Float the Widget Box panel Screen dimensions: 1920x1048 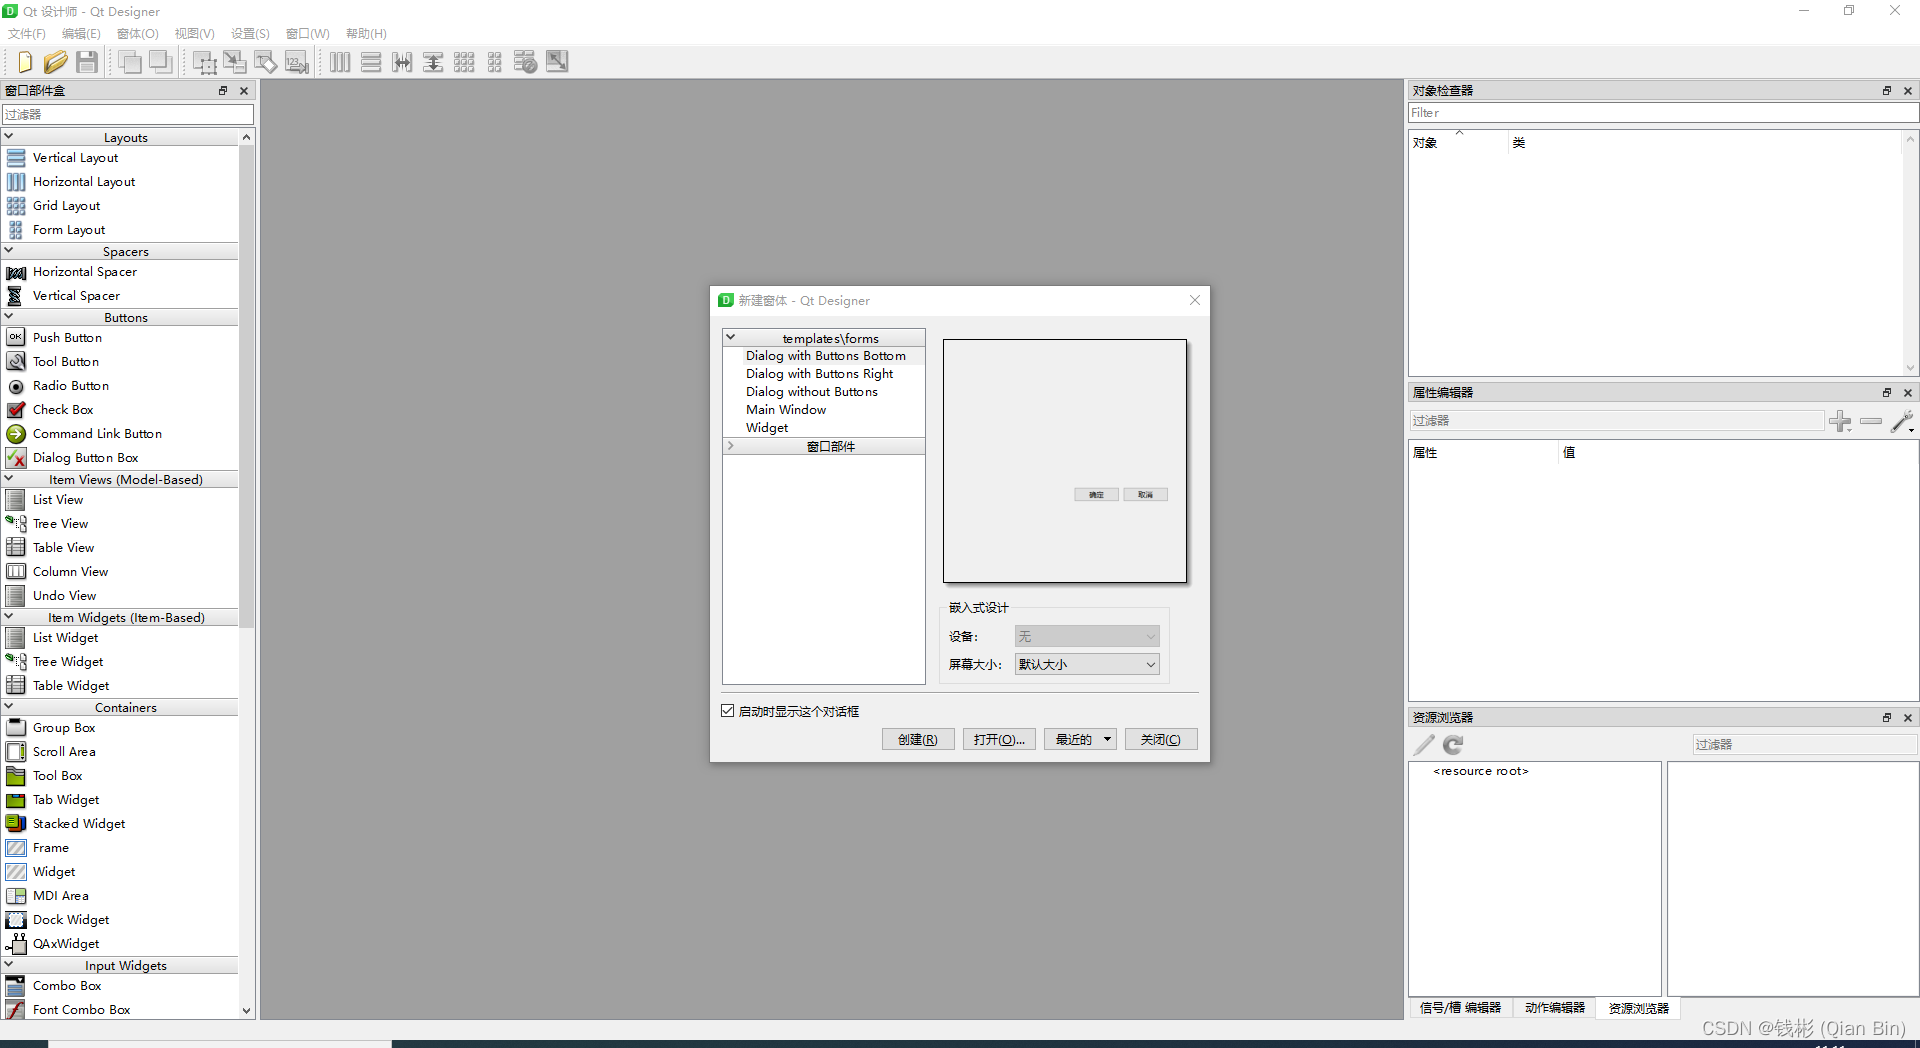[x=223, y=90]
